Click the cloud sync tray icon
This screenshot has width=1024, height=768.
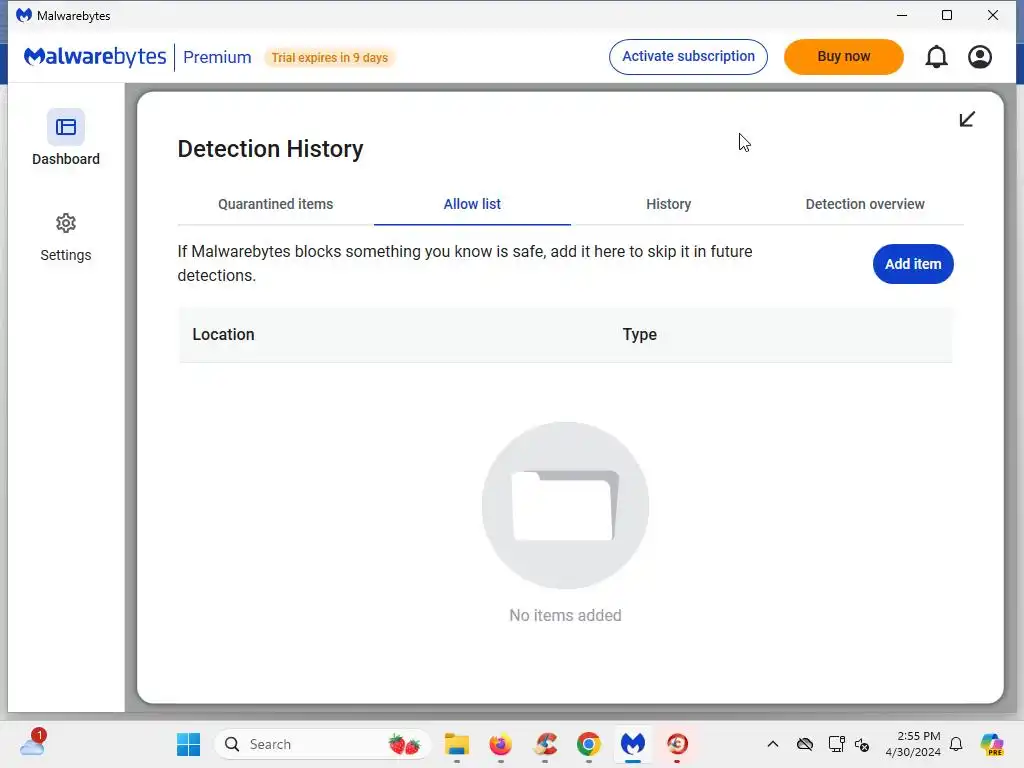pos(805,744)
